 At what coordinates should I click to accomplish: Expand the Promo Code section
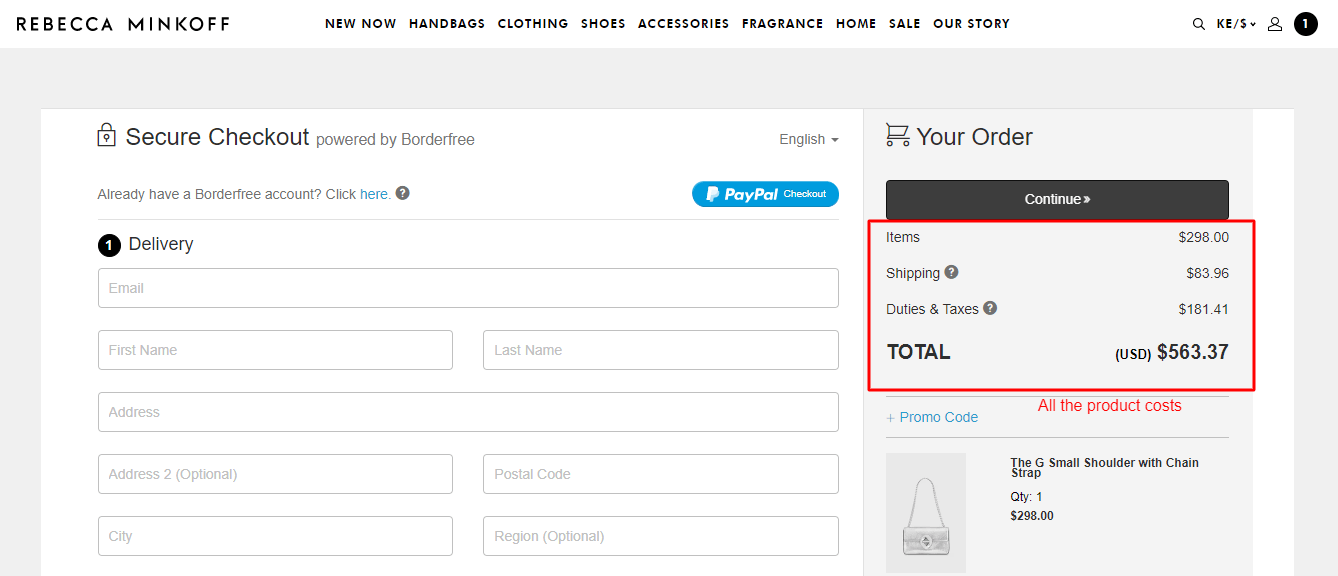tap(932, 417)
